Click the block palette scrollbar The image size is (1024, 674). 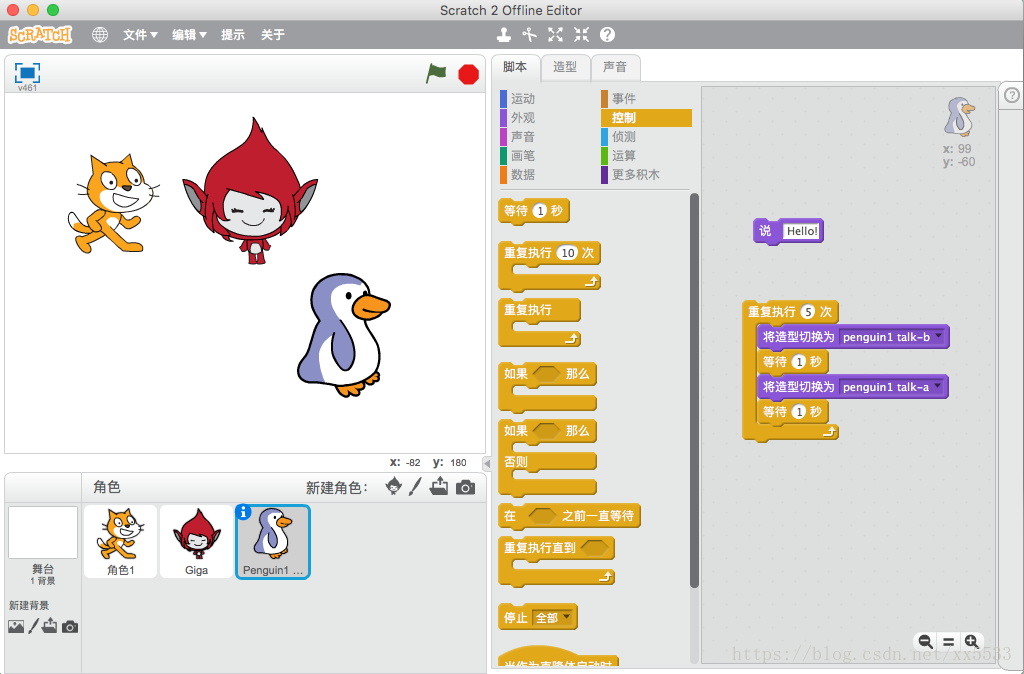pyautogui.click(x=694, y=391)
